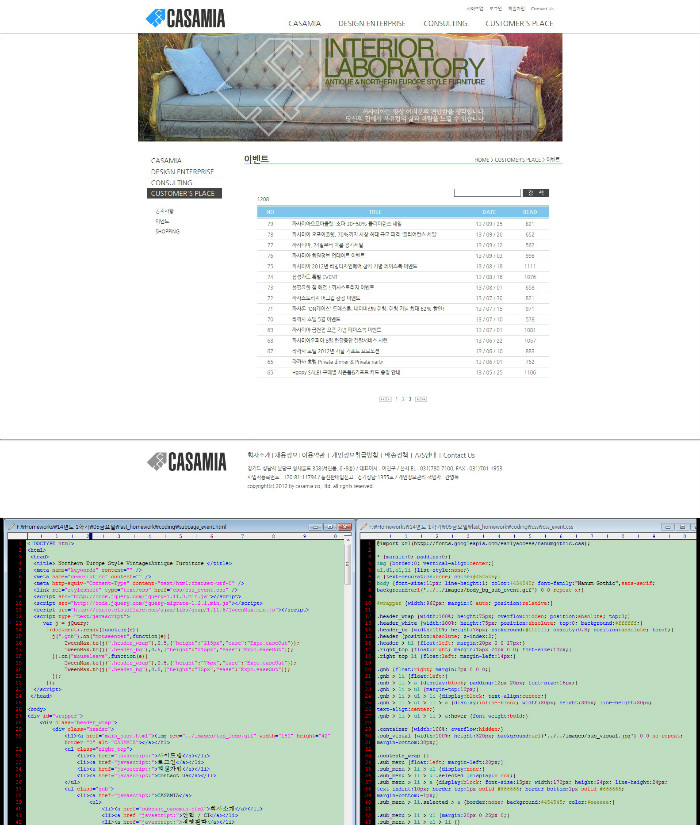Go to the next page arrow in pagination

(x=421, y=399)
